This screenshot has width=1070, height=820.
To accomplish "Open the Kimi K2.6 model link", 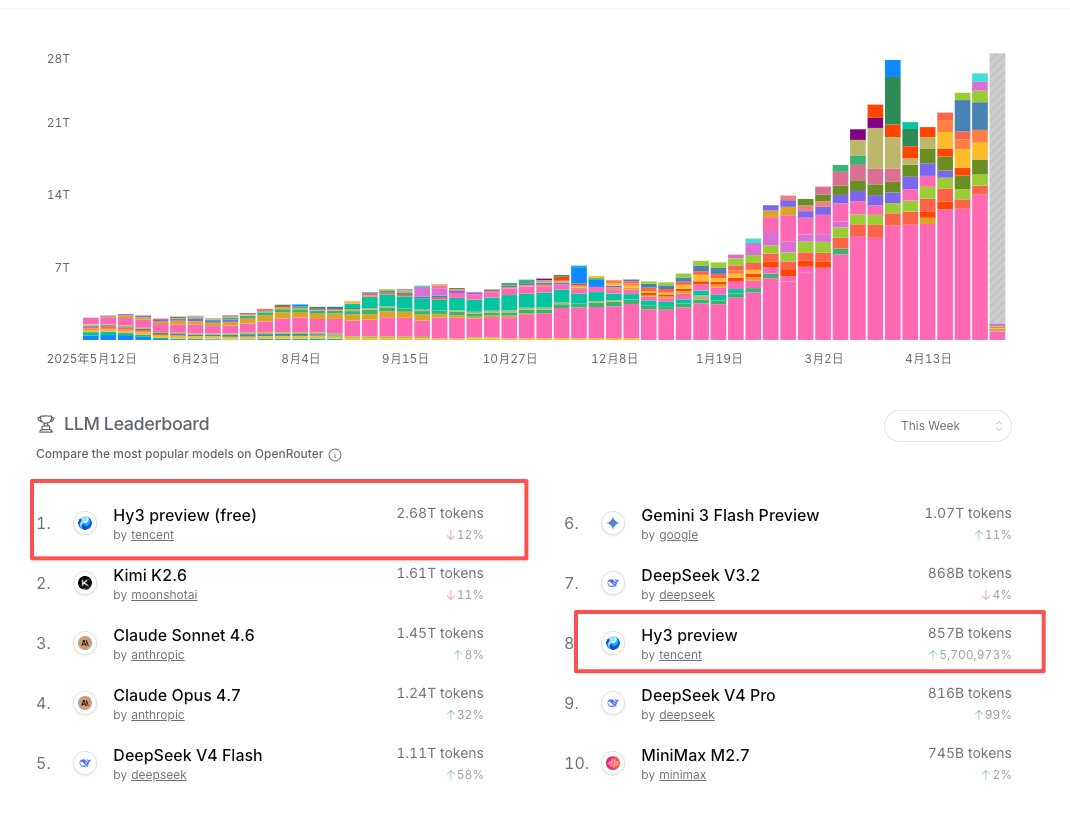I will click(x=150, y=575).
